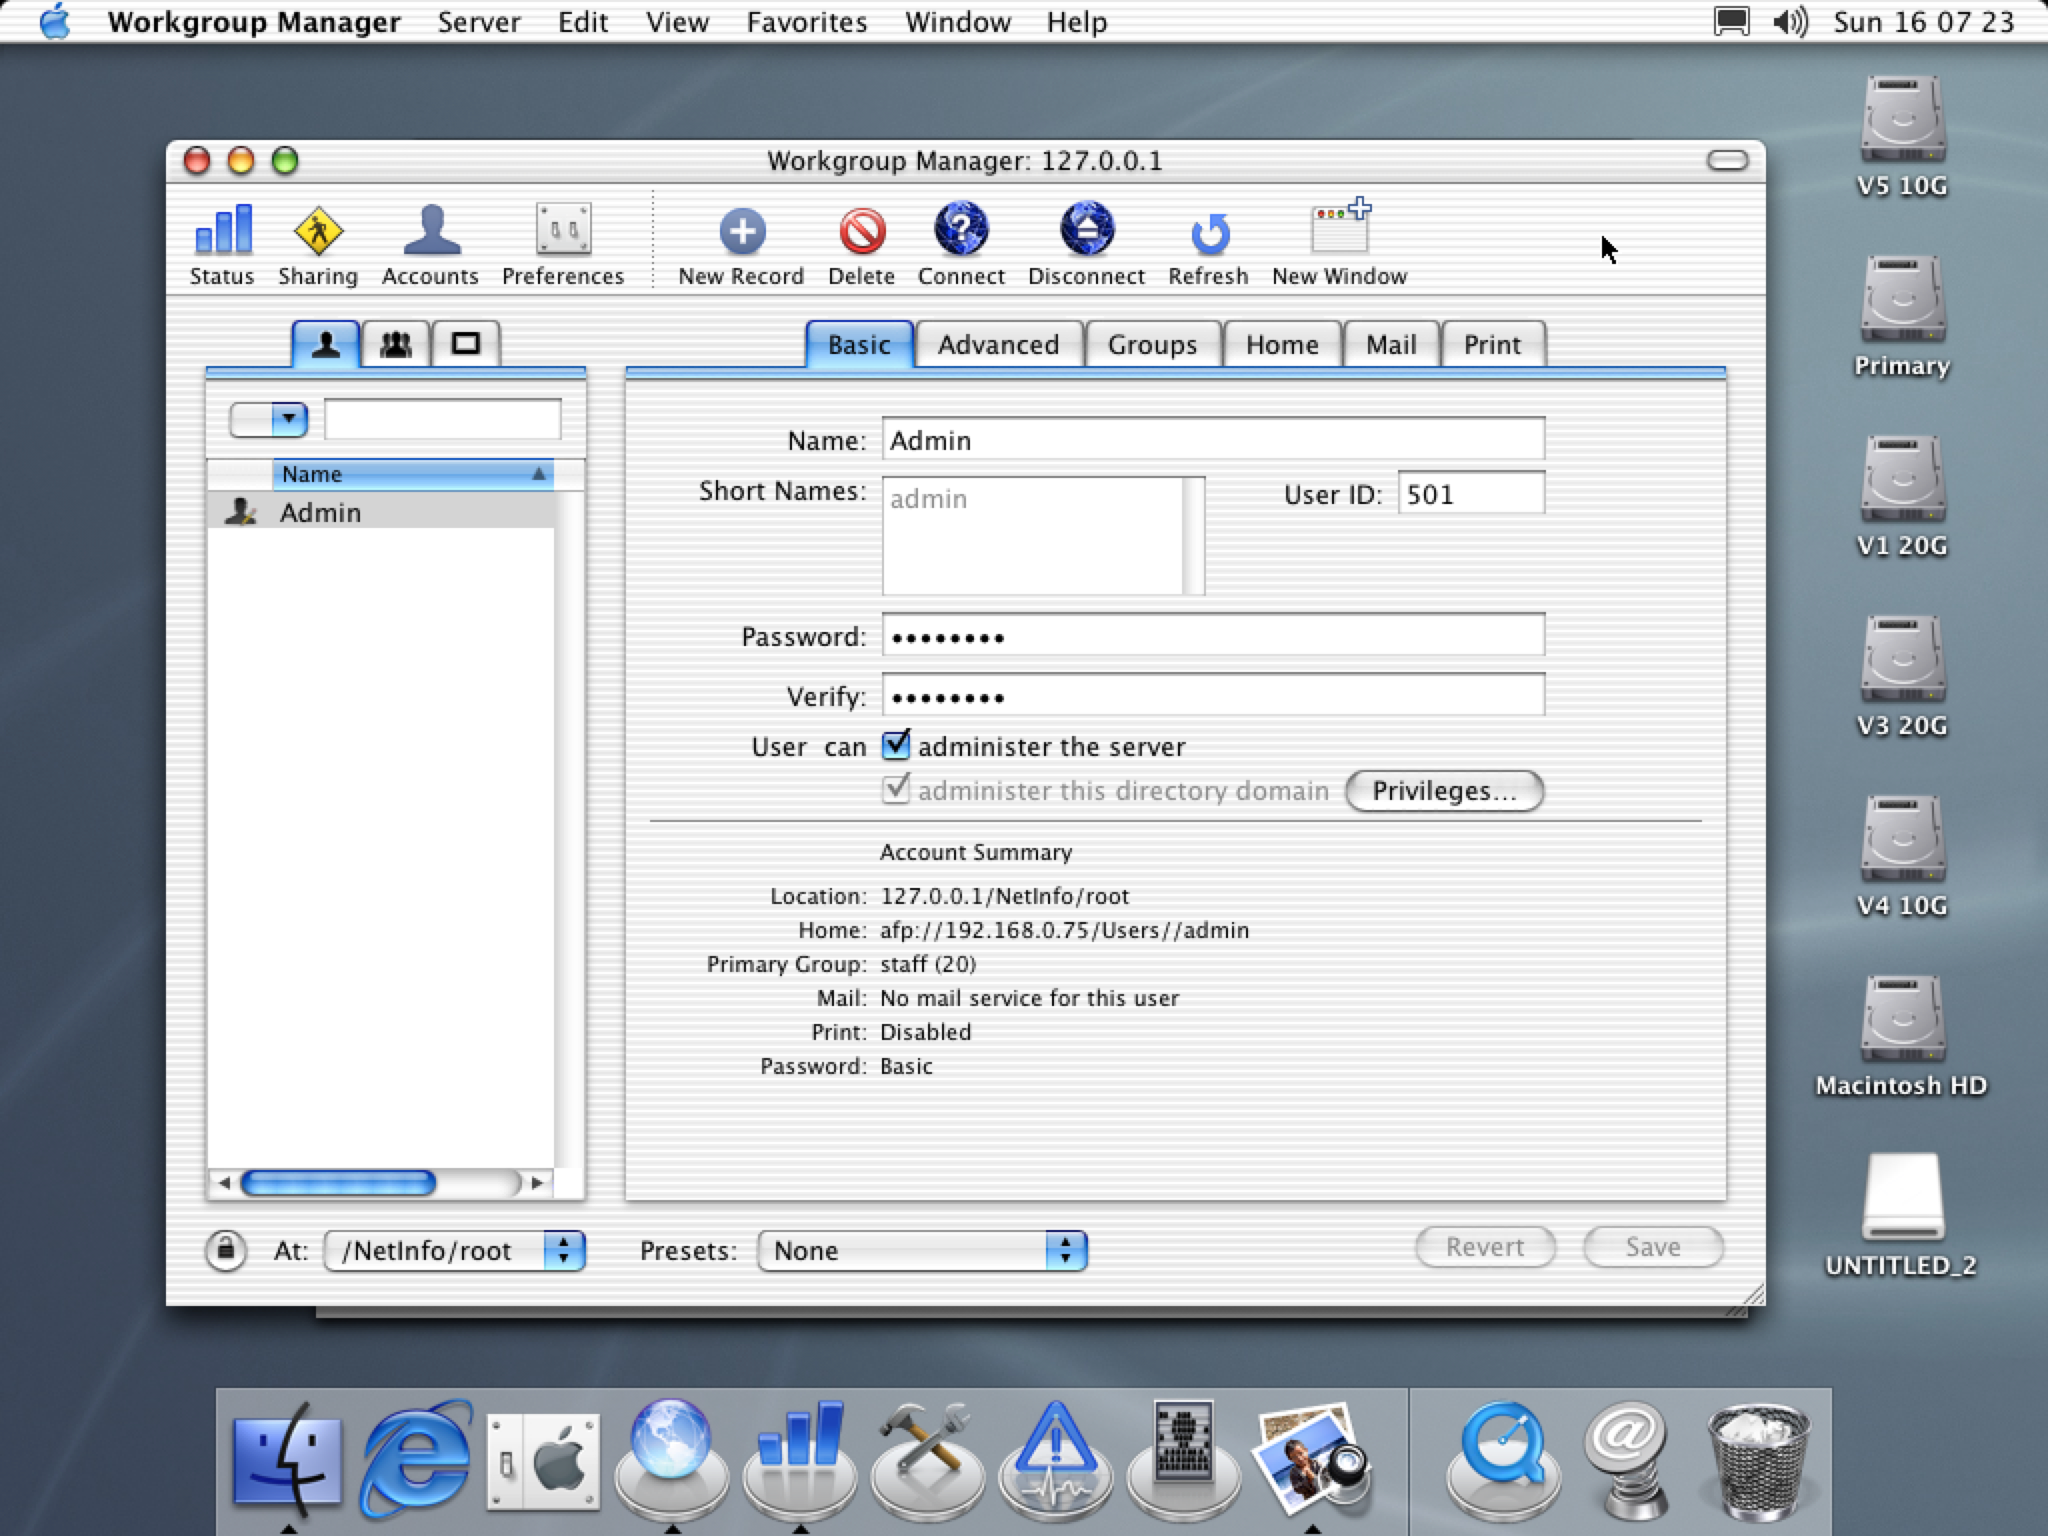This screenshot has height=1536, width=2048.
Task: Open the Server menu
Action: (x=479, y=22)
